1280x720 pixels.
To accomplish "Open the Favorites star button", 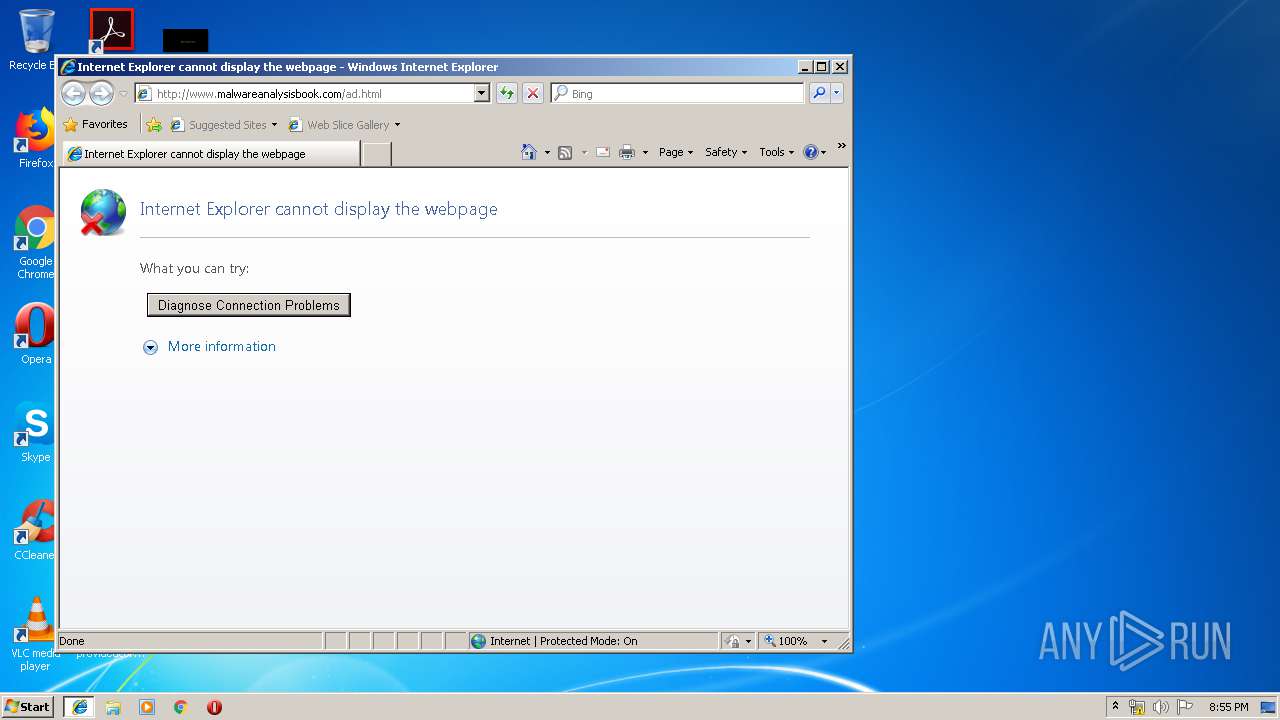I will (95, 125).
